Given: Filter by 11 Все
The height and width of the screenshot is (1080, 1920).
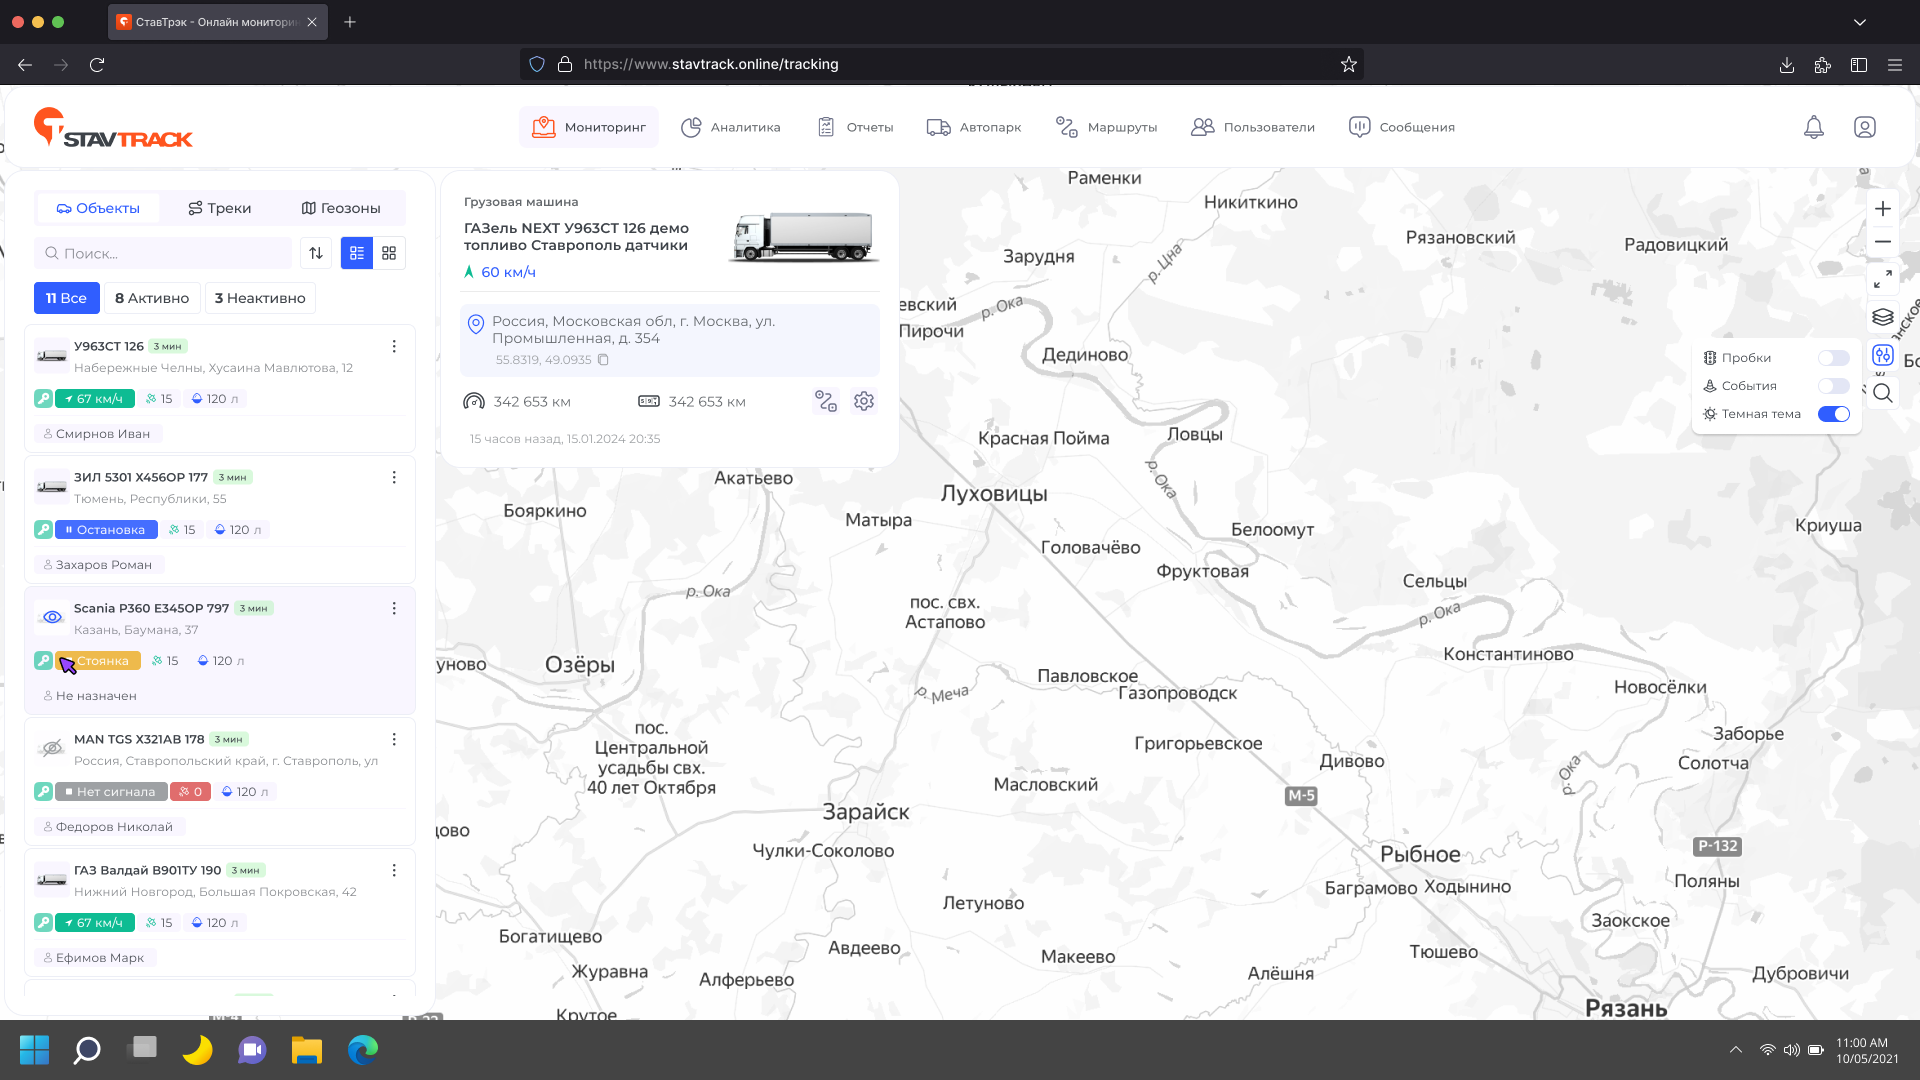Looking at the screenshot, I should pyautogui.click(x=66, y=298).
